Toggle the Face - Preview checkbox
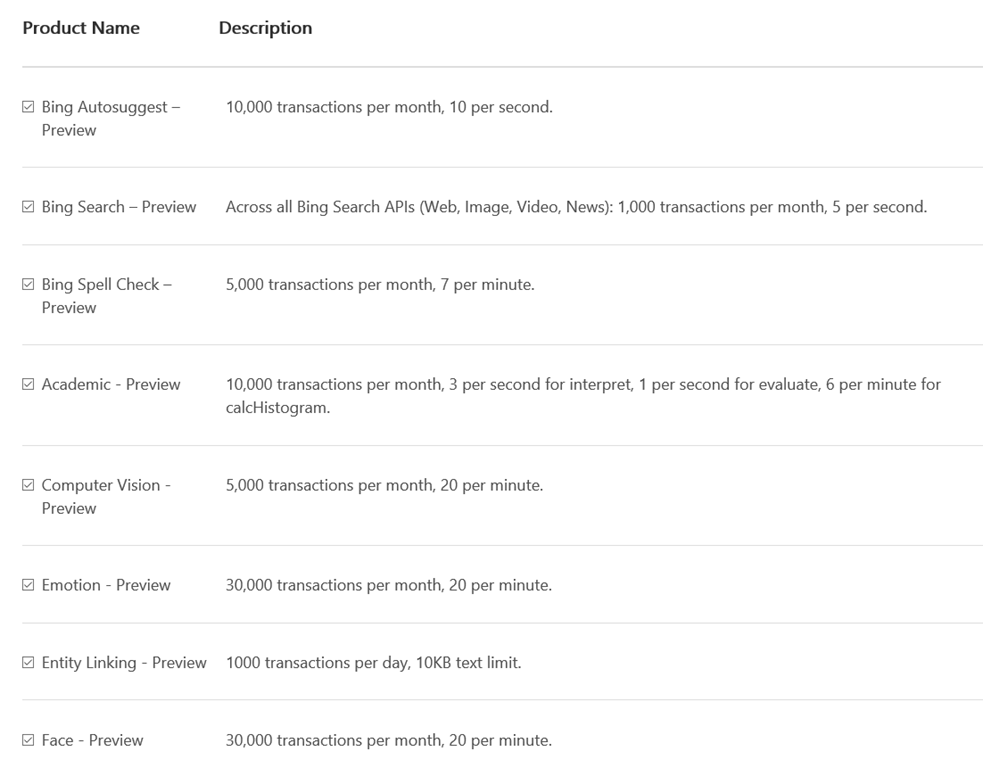 pyautogui.click(x=28, y=740)
